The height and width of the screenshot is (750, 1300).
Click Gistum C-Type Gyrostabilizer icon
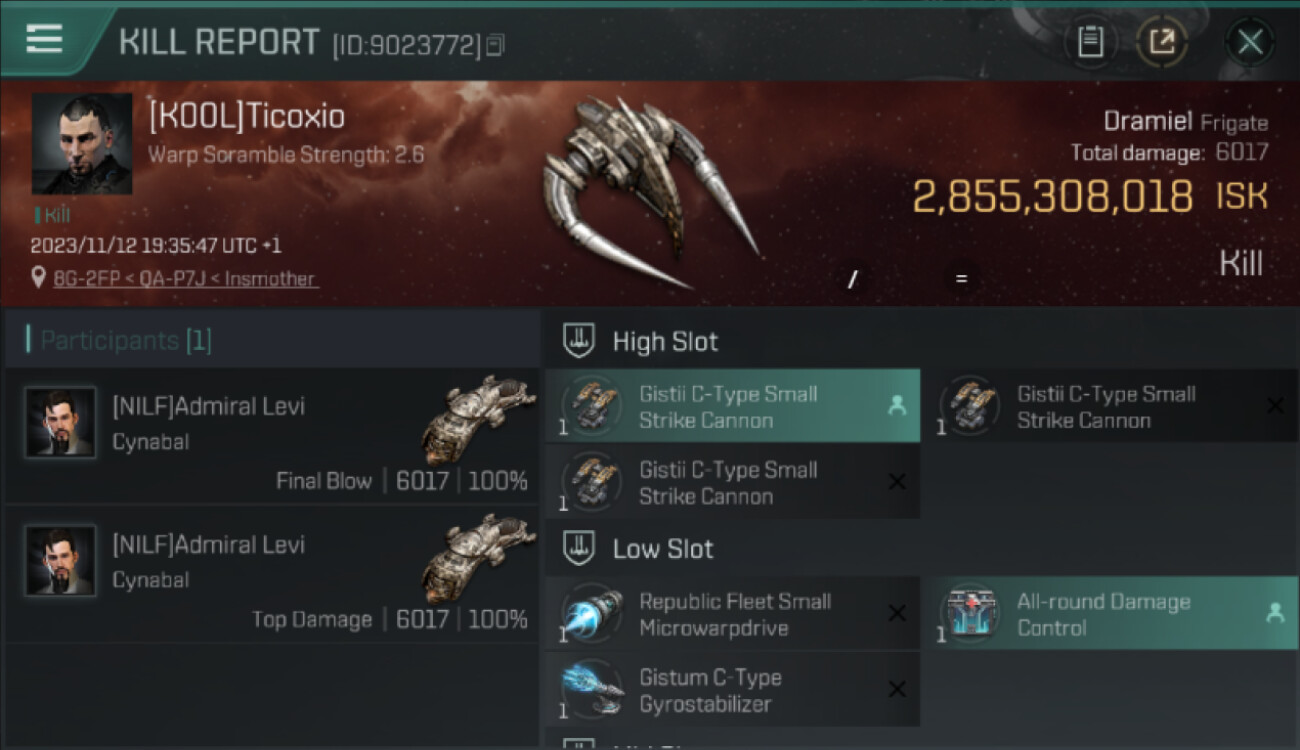pyautogui.click(x=593, y=689)
